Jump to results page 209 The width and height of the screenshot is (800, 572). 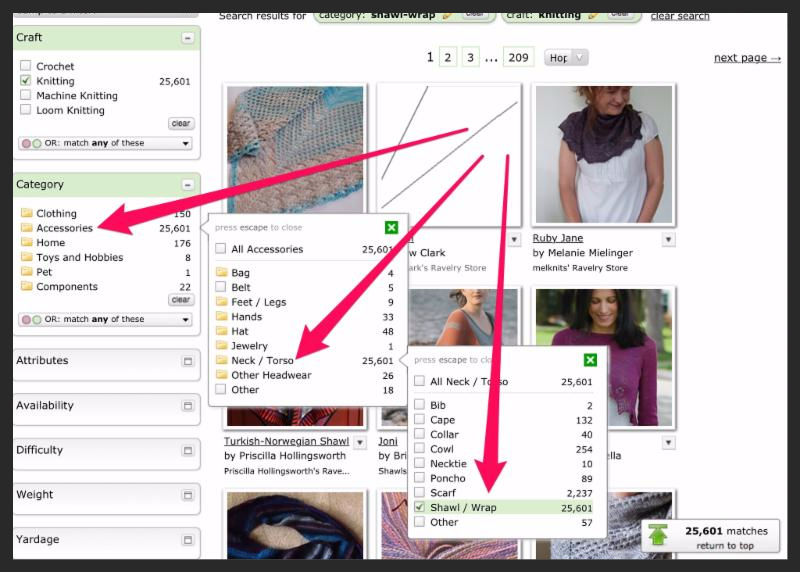pos(518,58)
